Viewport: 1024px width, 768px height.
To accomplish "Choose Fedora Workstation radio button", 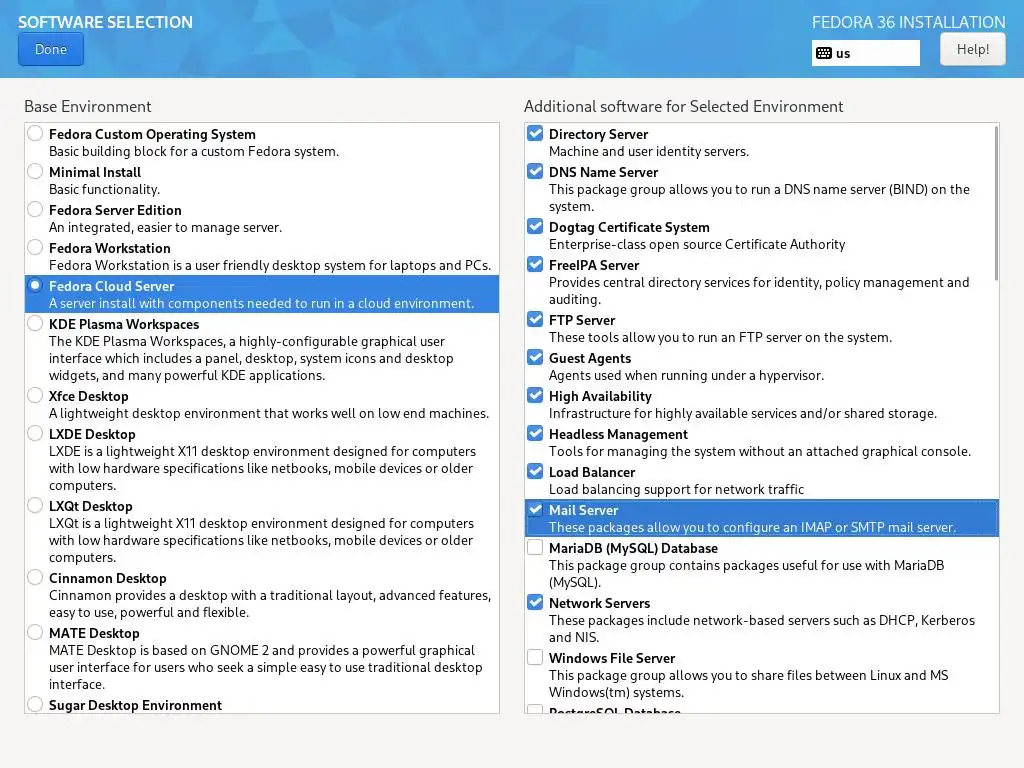I will point(35,247).
